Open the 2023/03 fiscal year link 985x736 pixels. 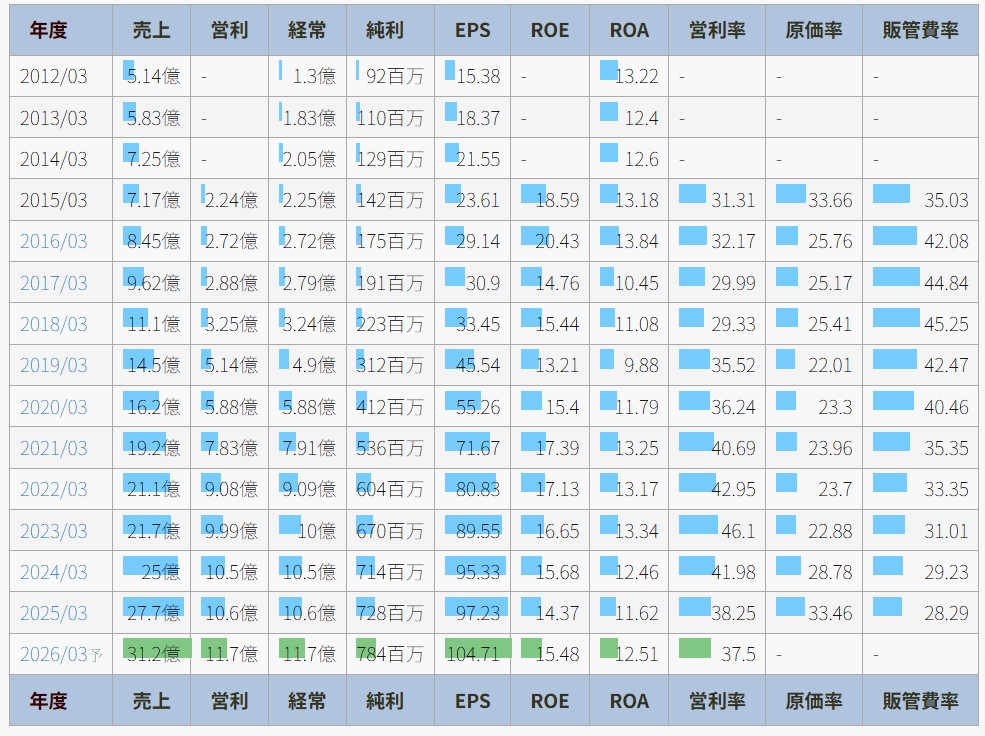tap(53, 531)
